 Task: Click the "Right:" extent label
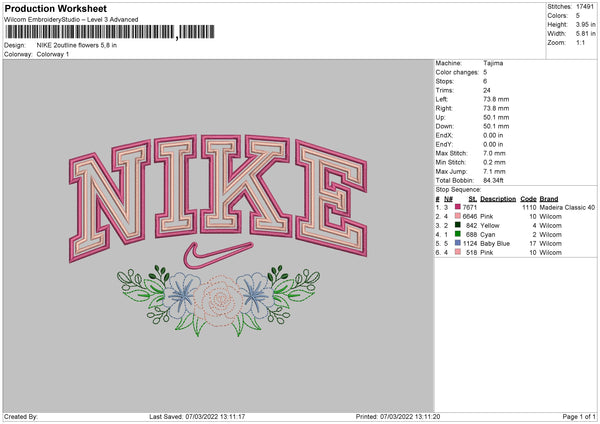click(x=444, y=108)
